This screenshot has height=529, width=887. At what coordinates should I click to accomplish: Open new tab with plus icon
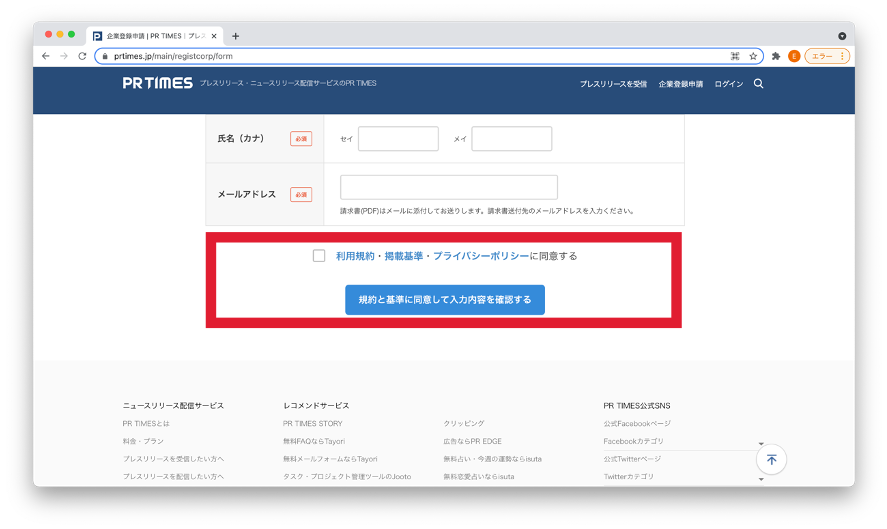tap(236, 36)
